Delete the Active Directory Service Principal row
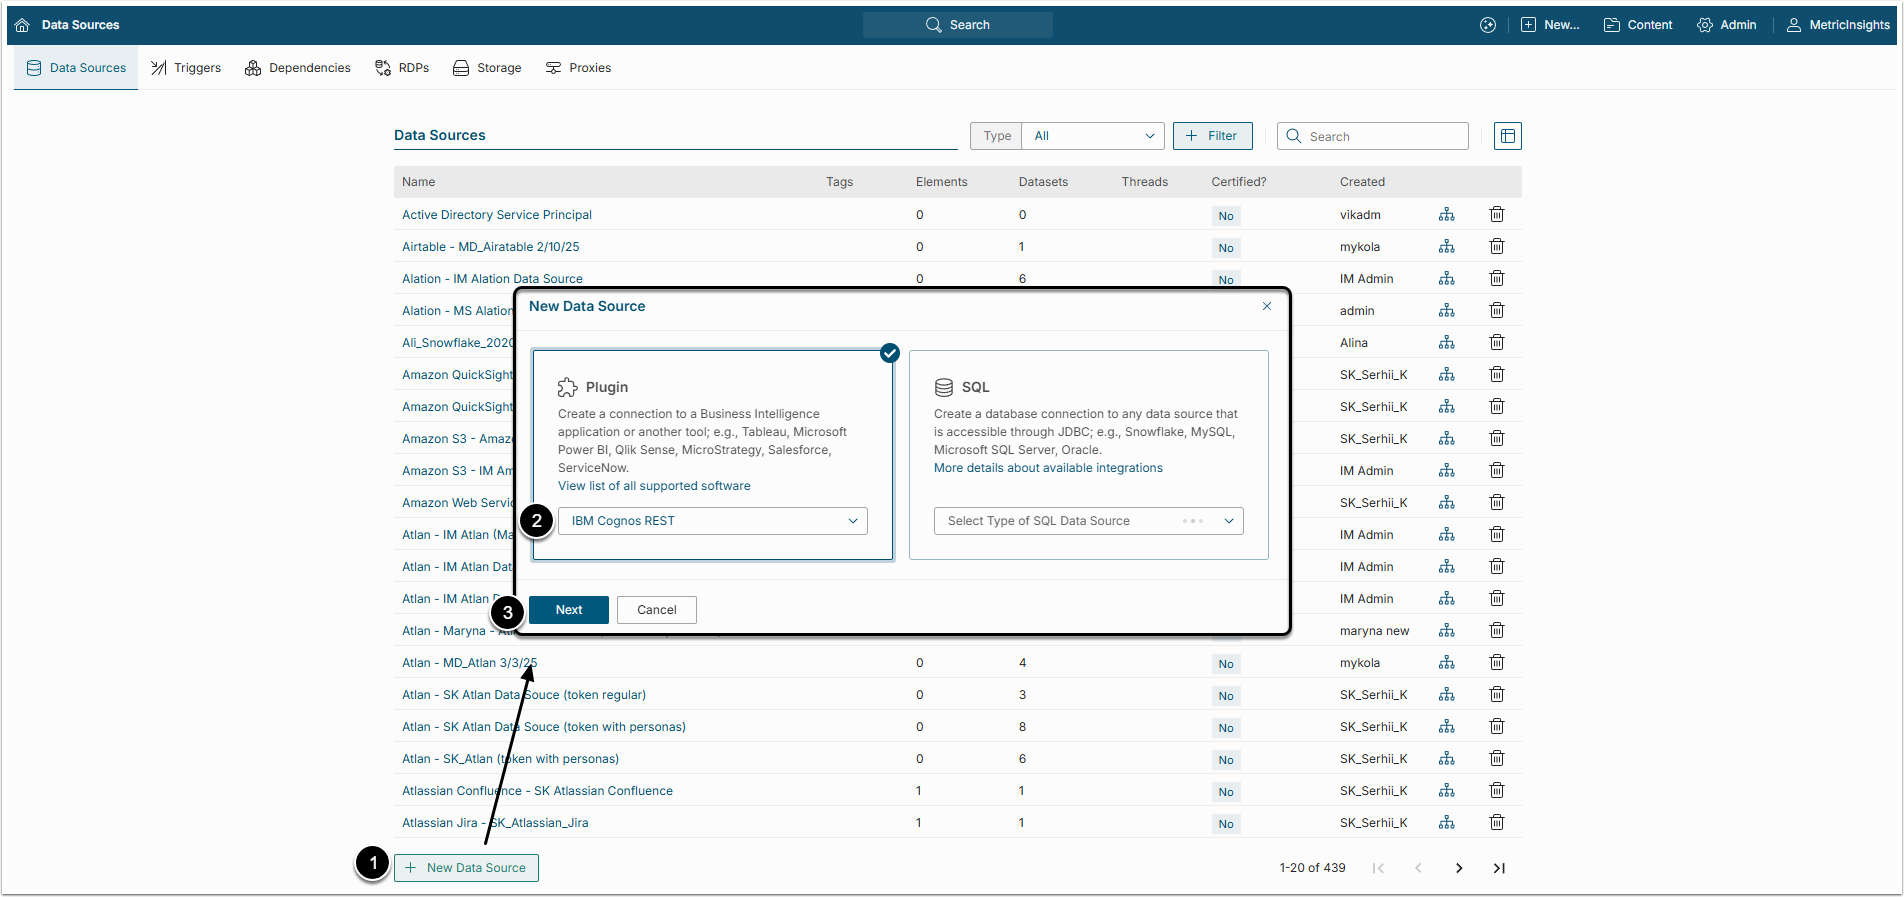The image size is (1904, 897). click(x=1496, y=215)
